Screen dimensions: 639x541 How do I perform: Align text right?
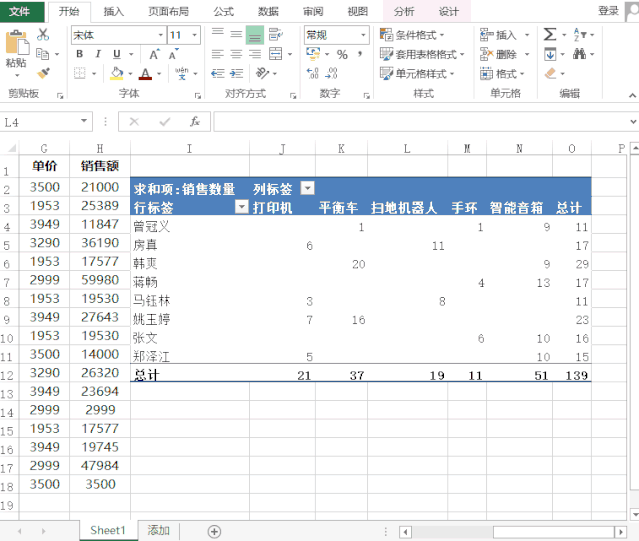tap(255, 54)
